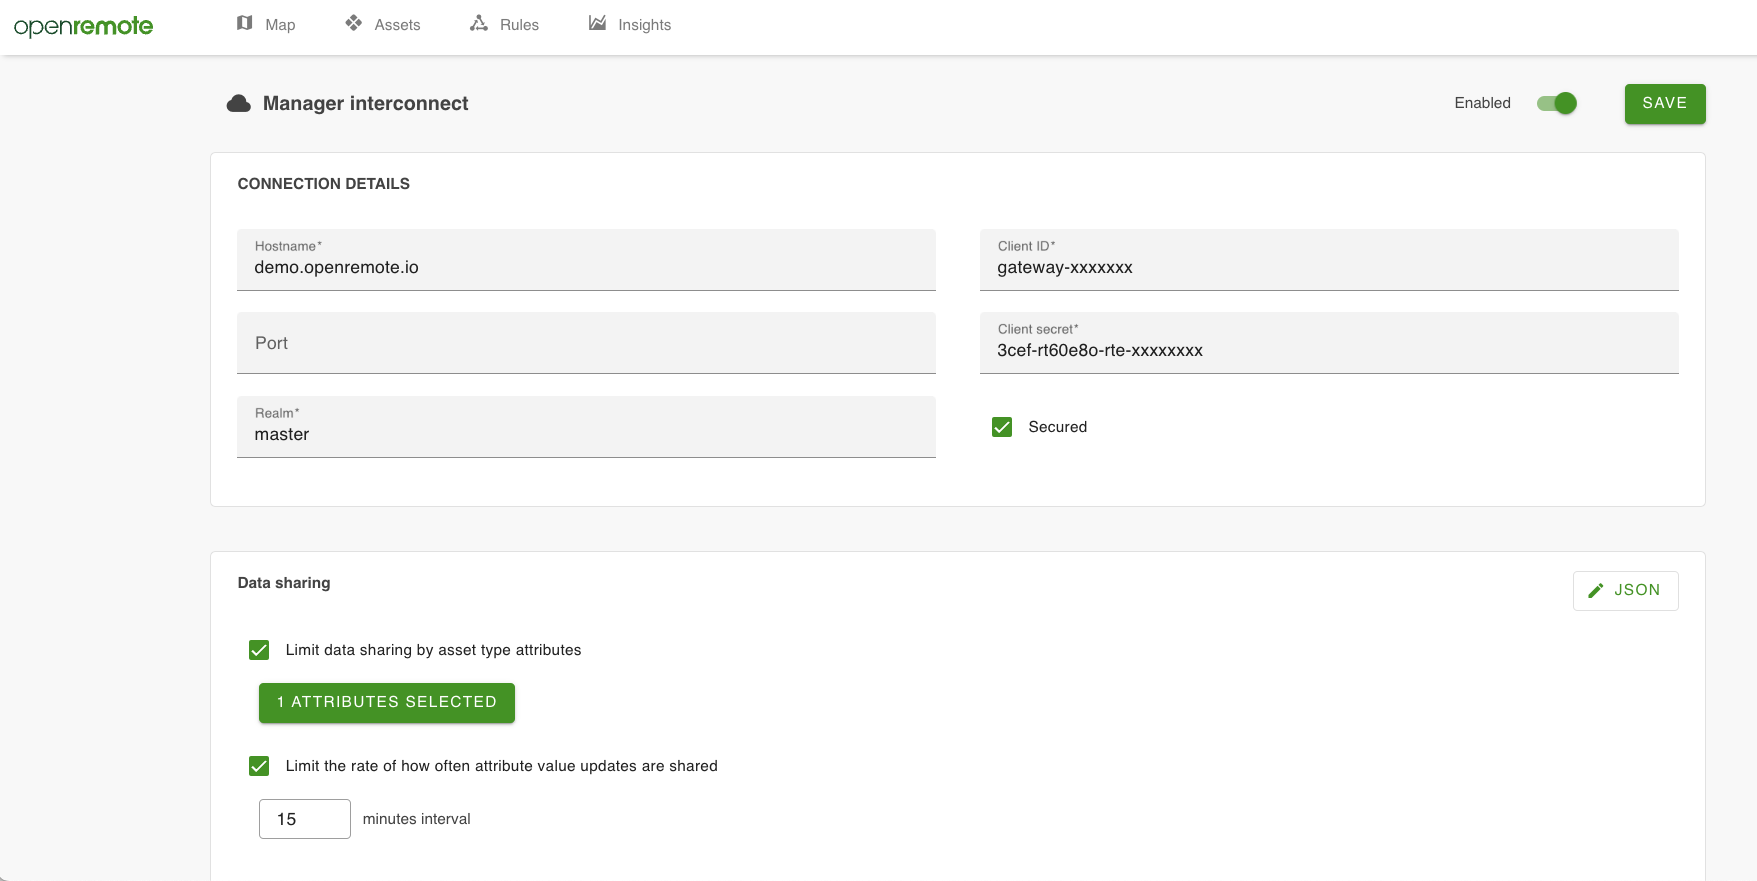Click the Assets diamond icon
This screenshot has height=881, width=1757.
354,23
